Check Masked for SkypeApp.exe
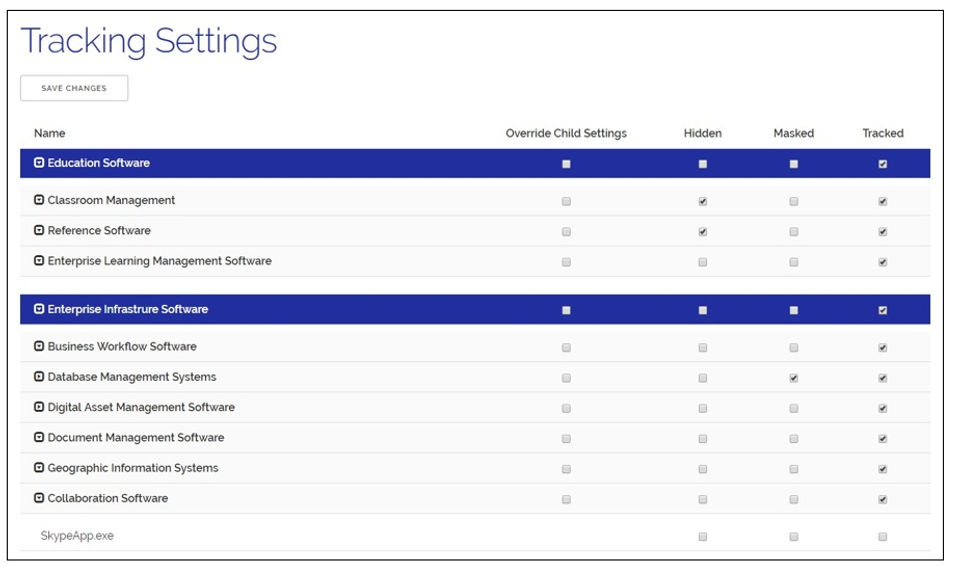 click(794, 537)
